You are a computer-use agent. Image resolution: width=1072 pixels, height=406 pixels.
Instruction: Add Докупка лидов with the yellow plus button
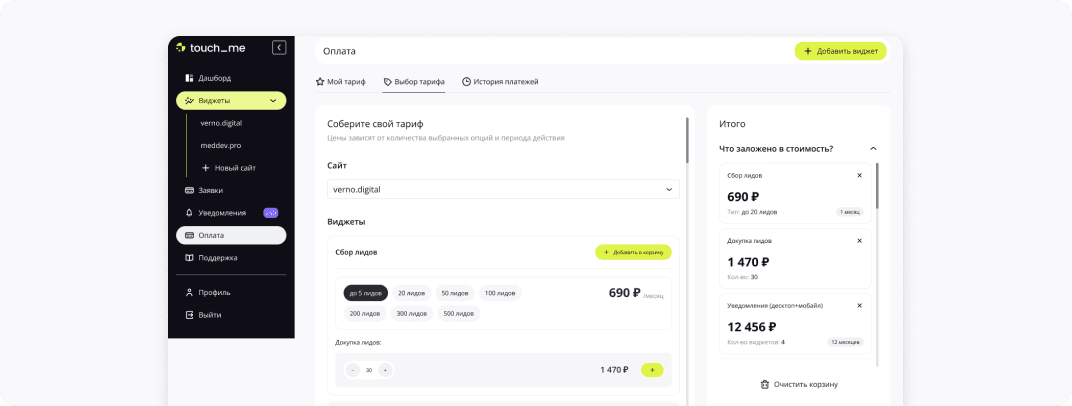(x=652, y=370)
